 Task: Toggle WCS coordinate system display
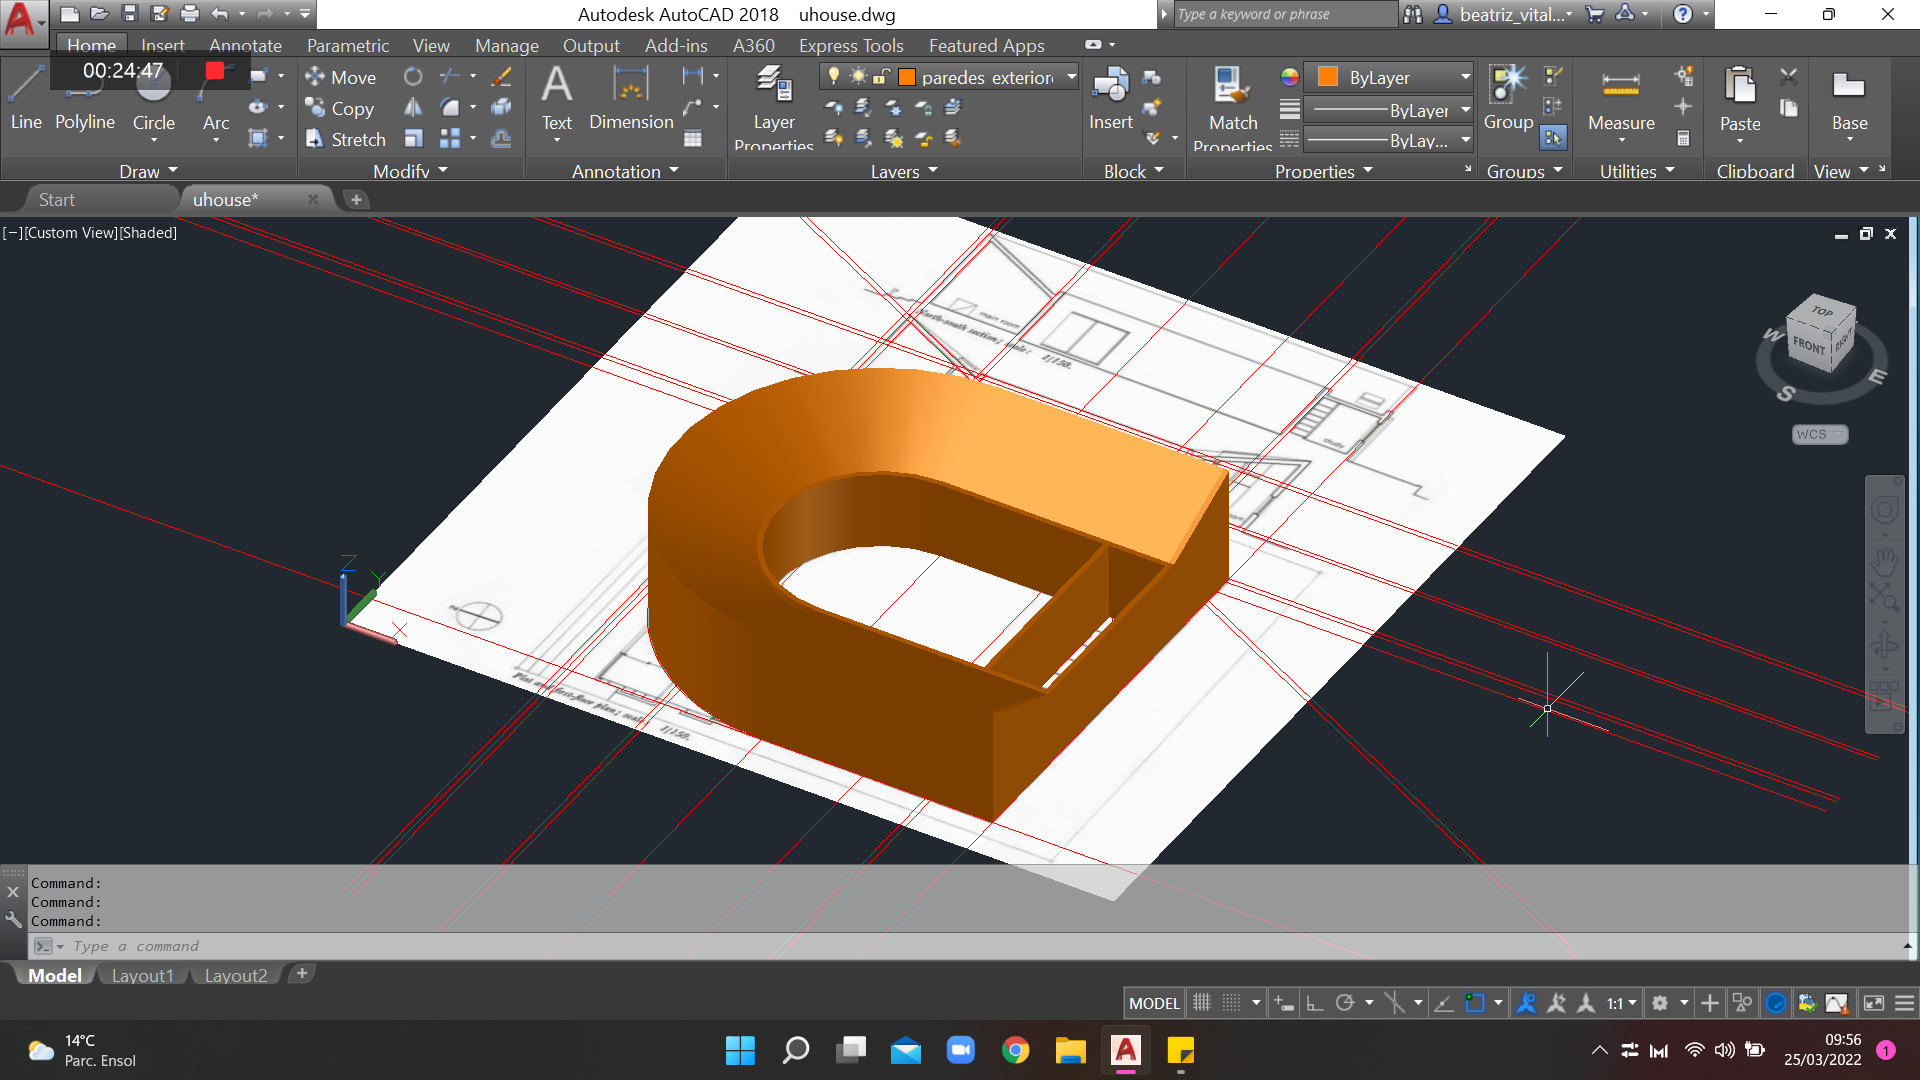click(x=1820, y=434)
